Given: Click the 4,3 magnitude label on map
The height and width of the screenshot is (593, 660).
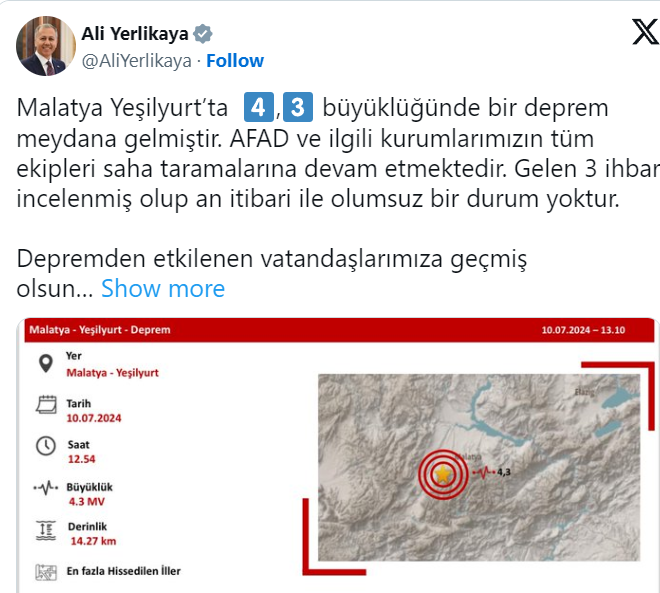Looking at the screenshot, I should click(x=504, y=472).
